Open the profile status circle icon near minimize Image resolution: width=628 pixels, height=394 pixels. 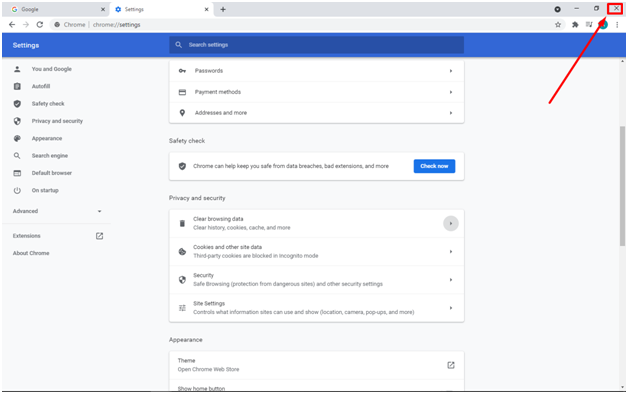pos(558,9)
